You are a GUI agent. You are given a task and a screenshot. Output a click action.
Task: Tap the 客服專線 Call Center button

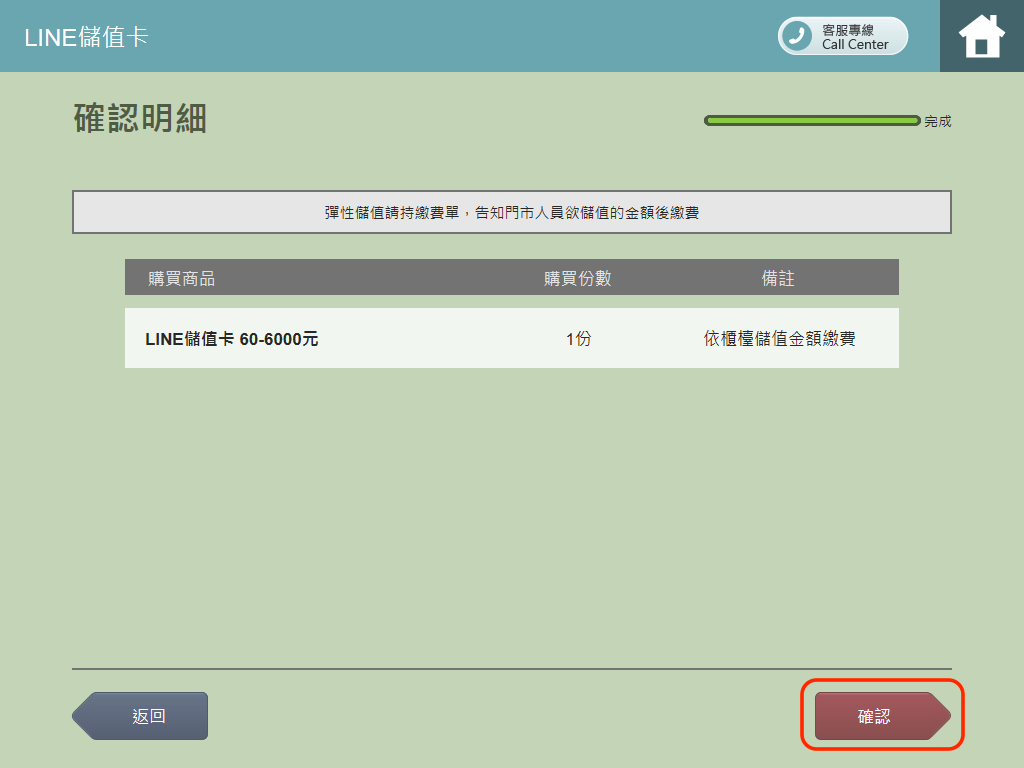(x=842, y=36)
